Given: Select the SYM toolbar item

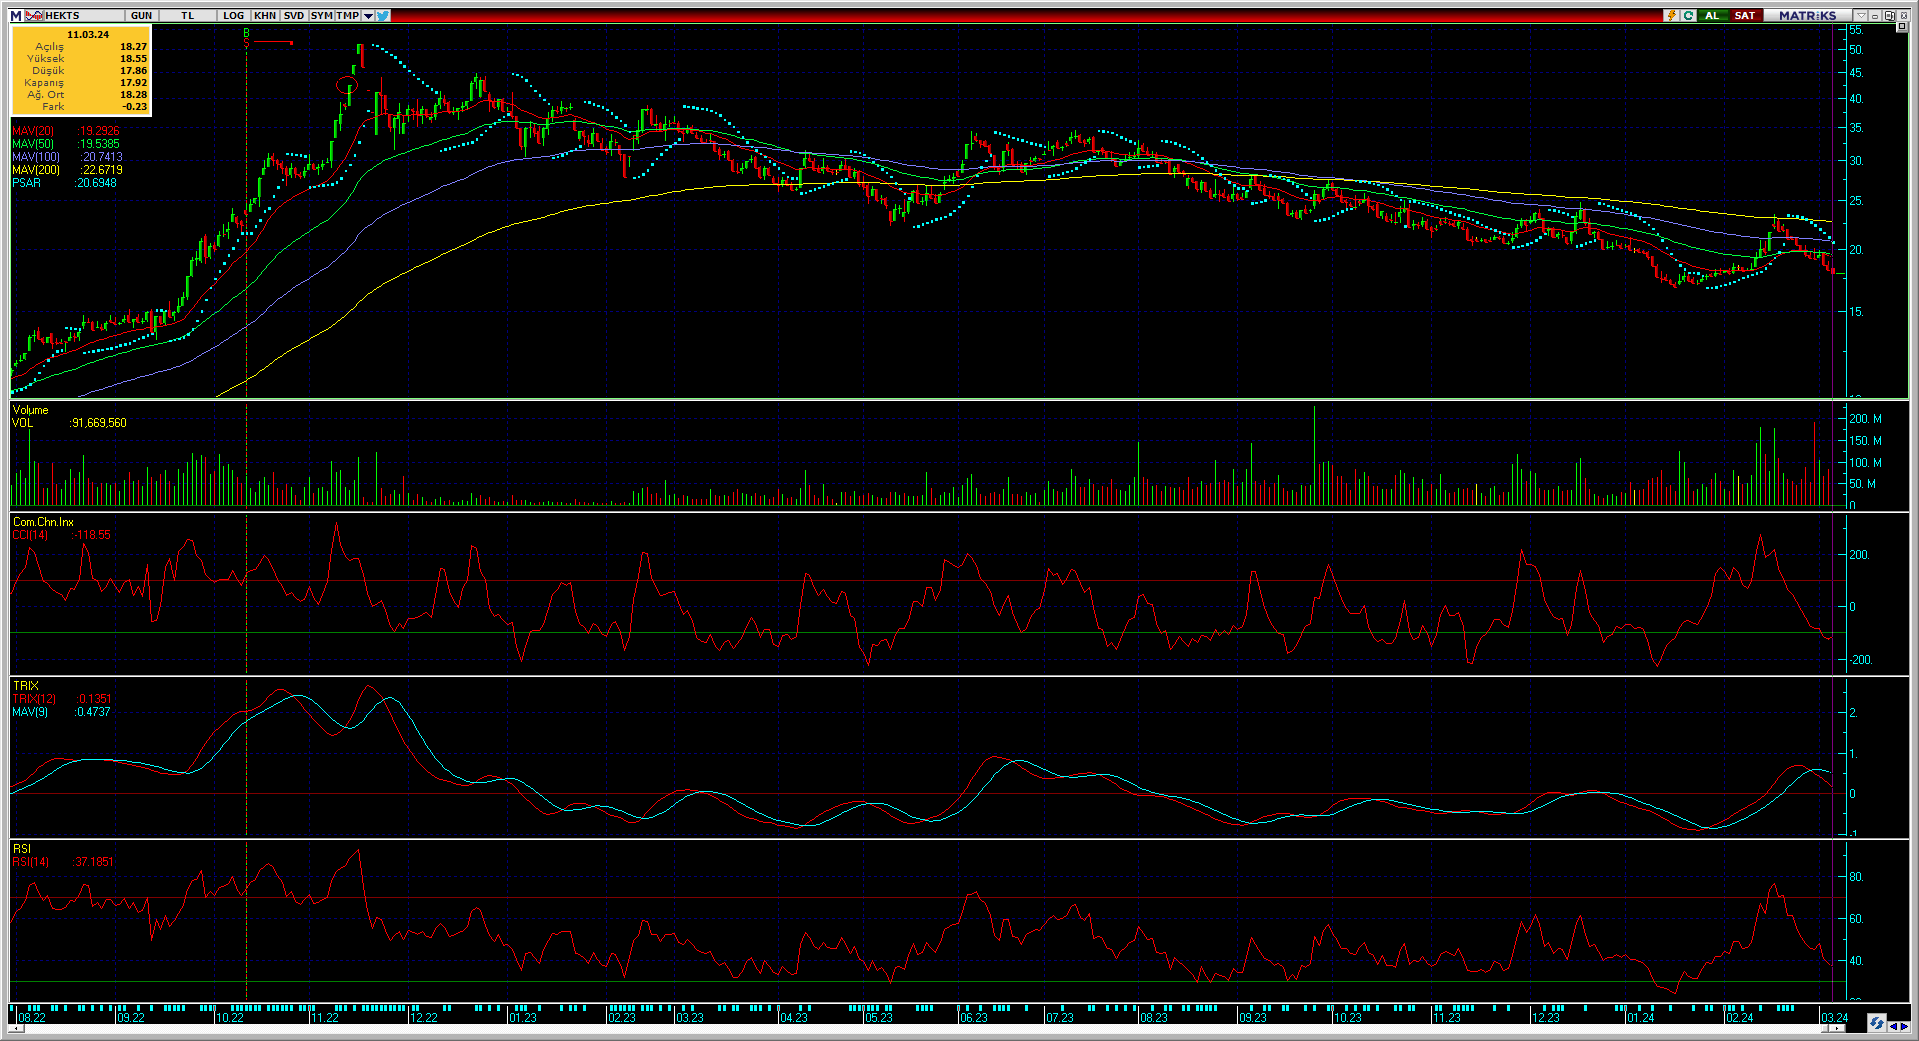Looking at the screenshot, I should click(x=322, y=15).
